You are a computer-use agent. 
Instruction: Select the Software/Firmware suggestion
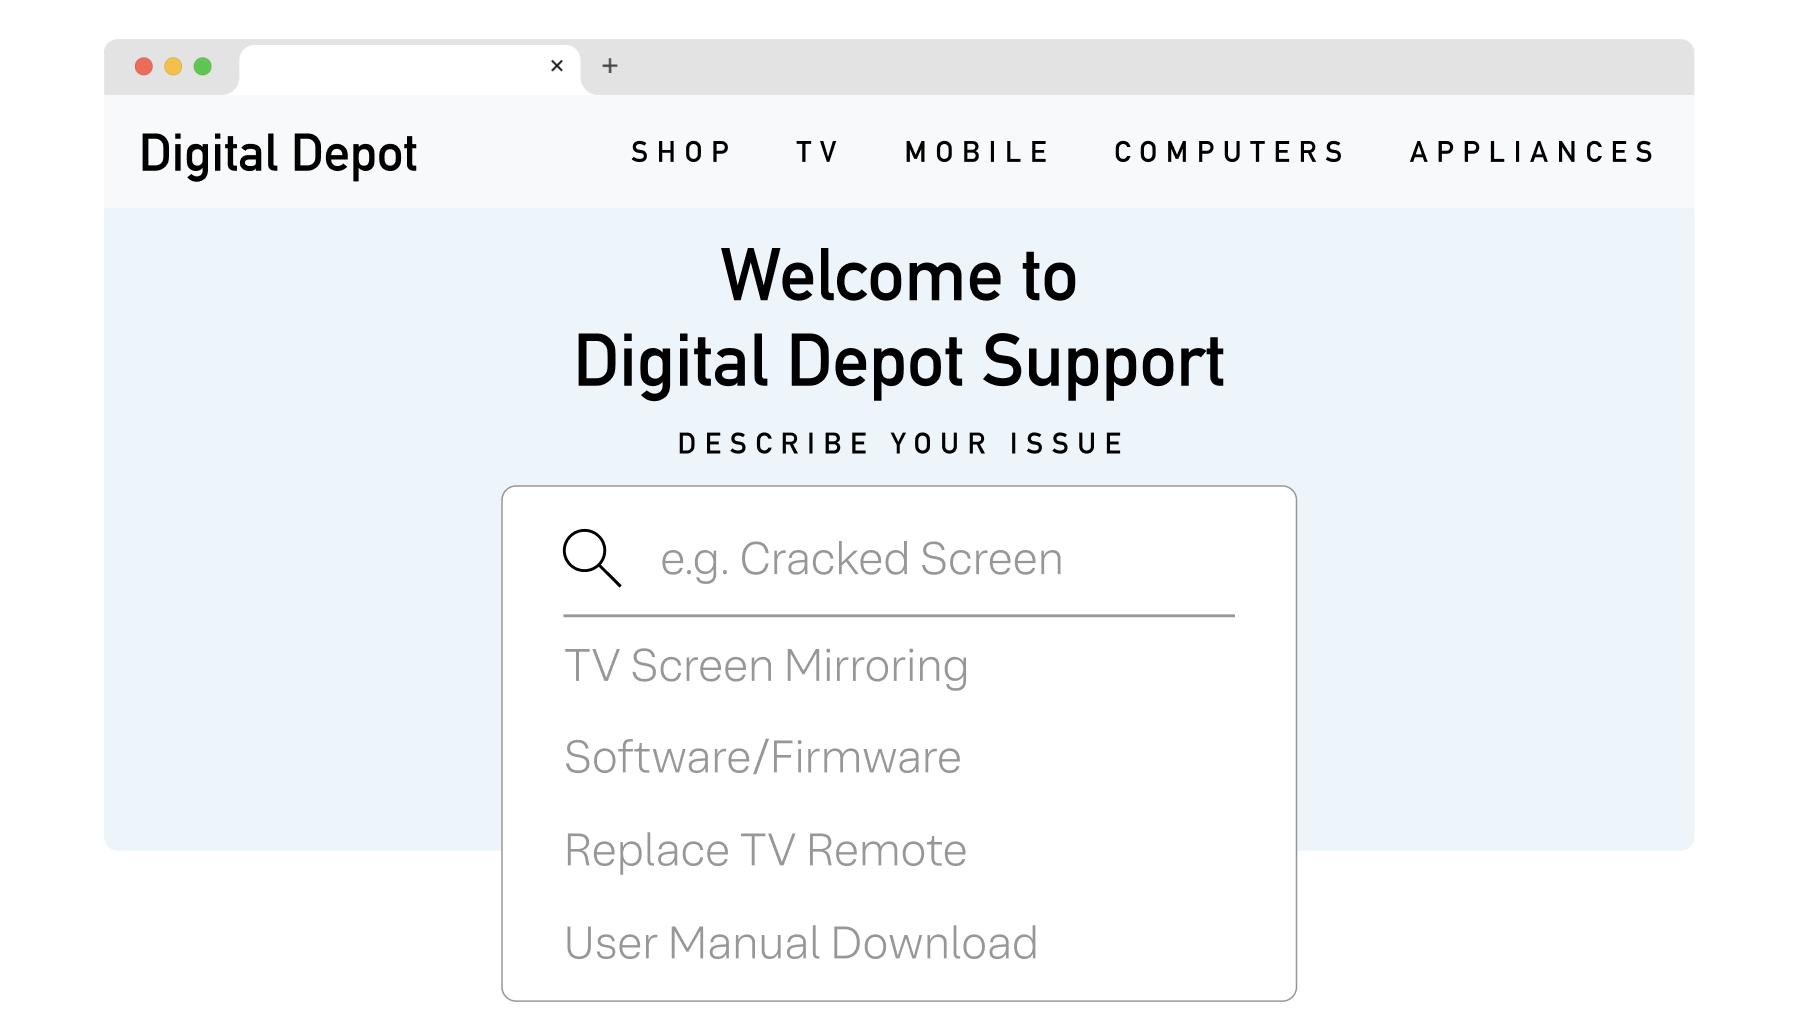762,757
